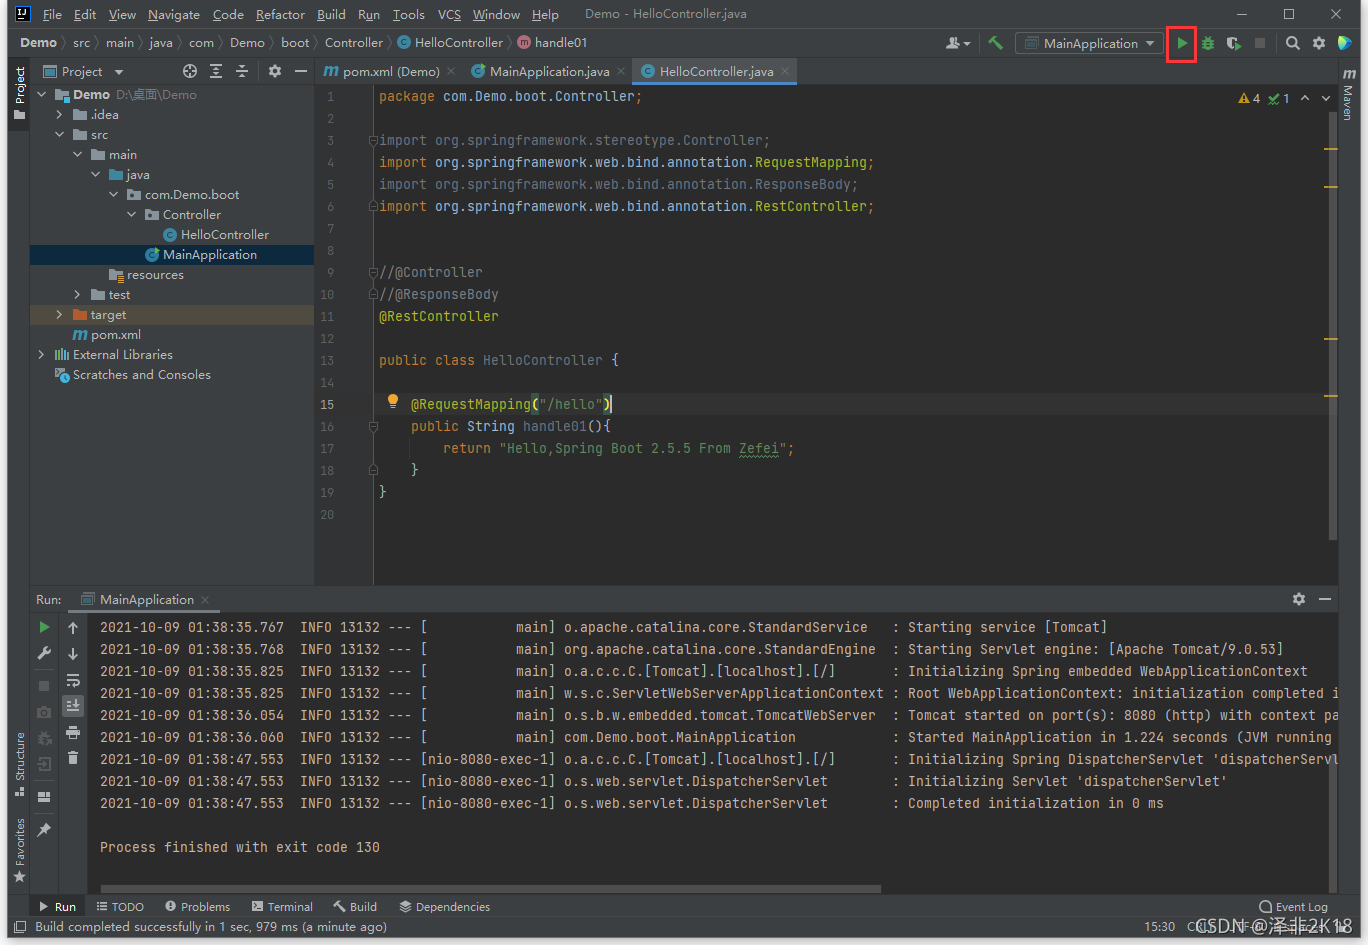This screenshot has width=1368, height=945.
Task: Clear console with trash icon
Action: click(73, 758)
